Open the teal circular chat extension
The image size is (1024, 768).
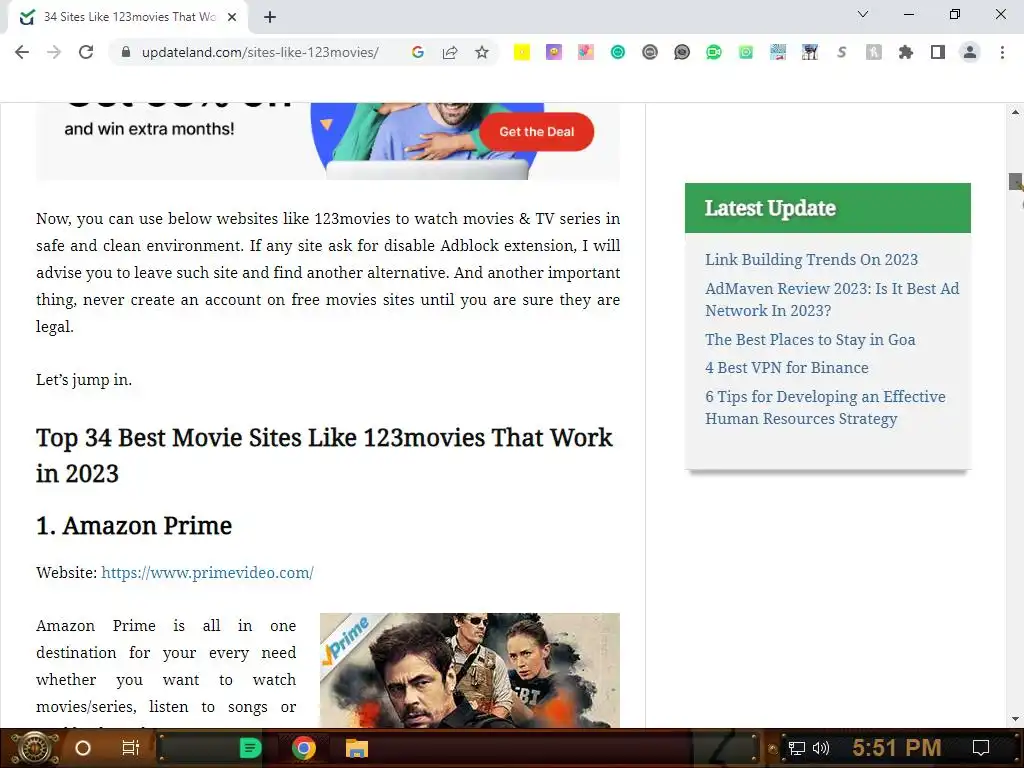[618, 52]
